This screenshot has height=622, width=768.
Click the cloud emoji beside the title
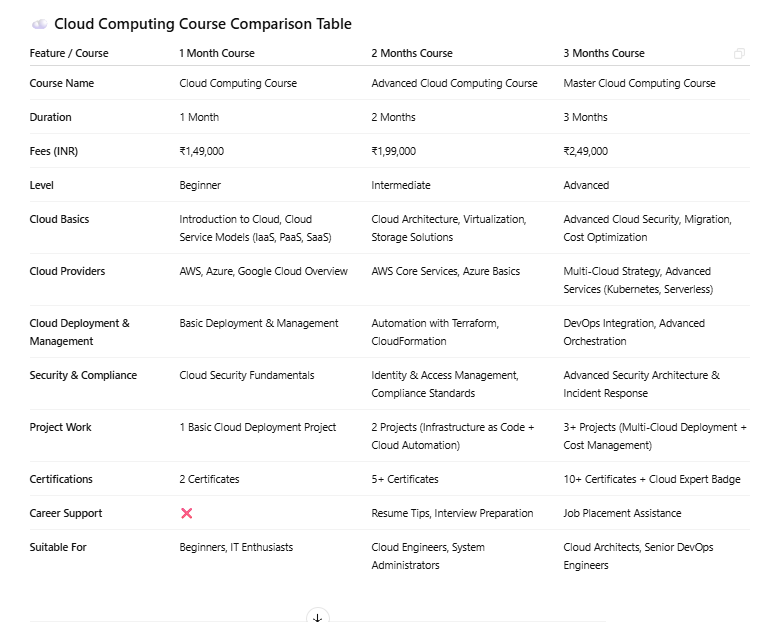40,24
